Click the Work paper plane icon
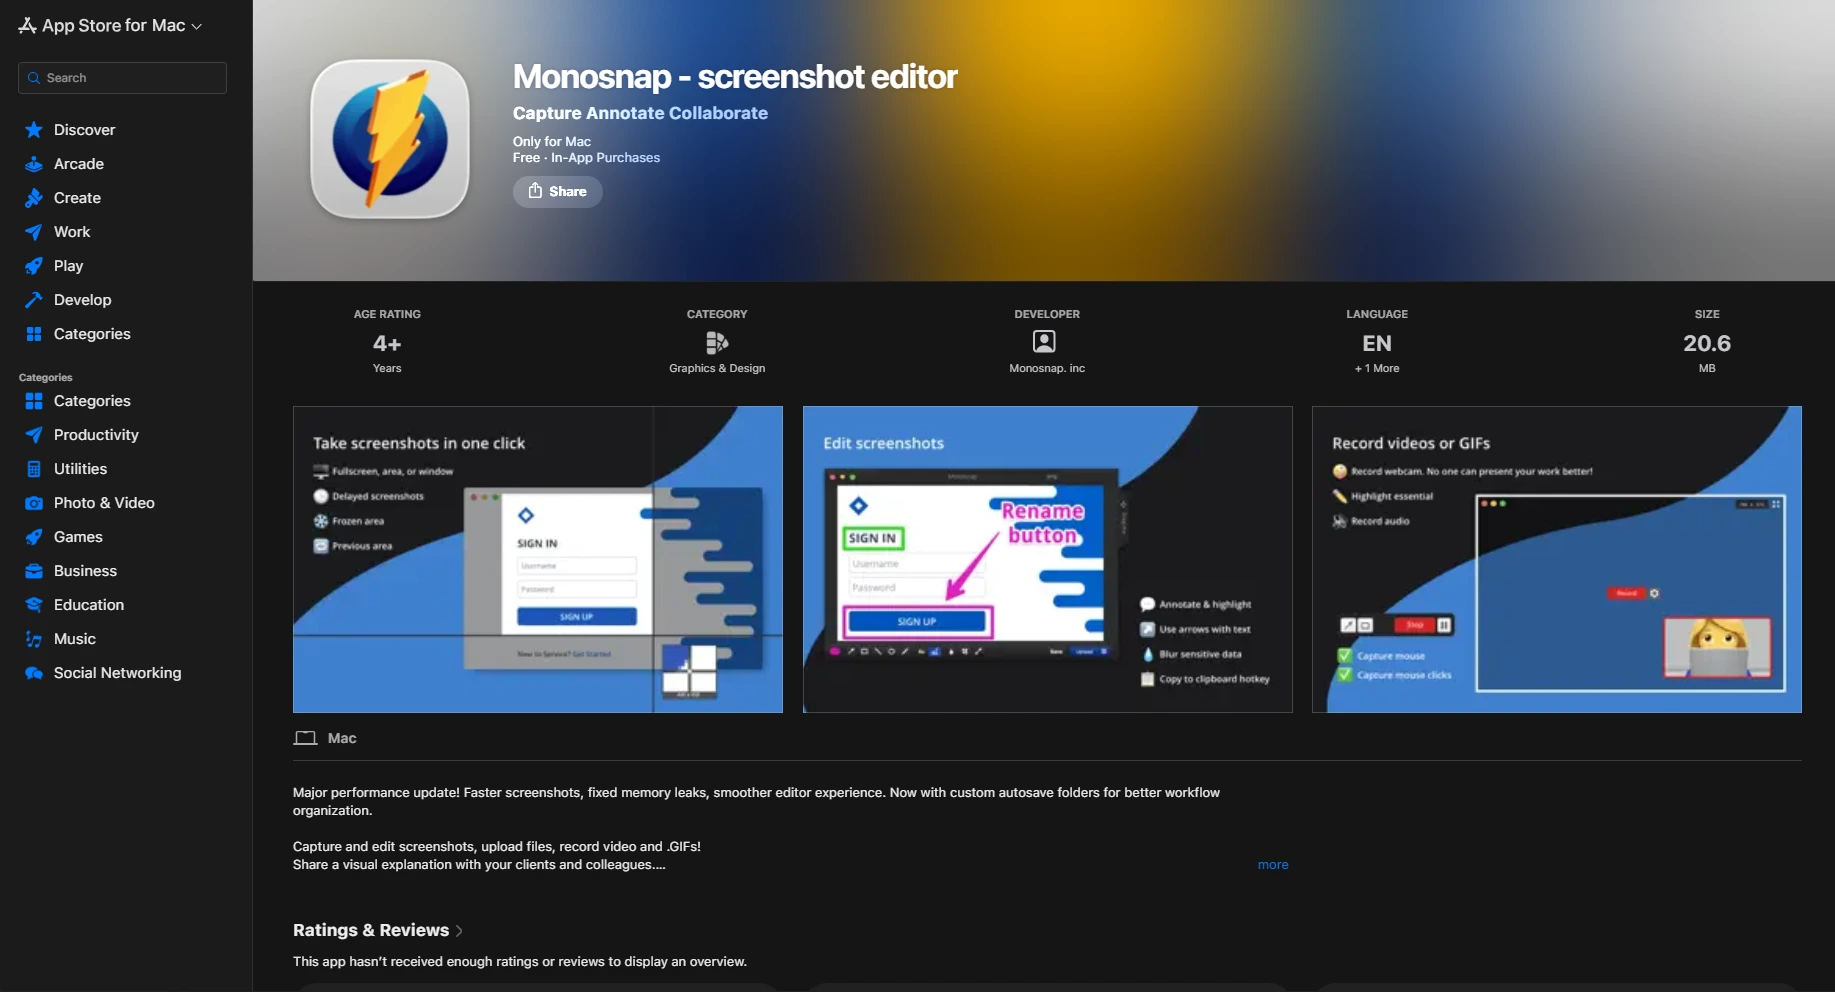 coord(34,232)
